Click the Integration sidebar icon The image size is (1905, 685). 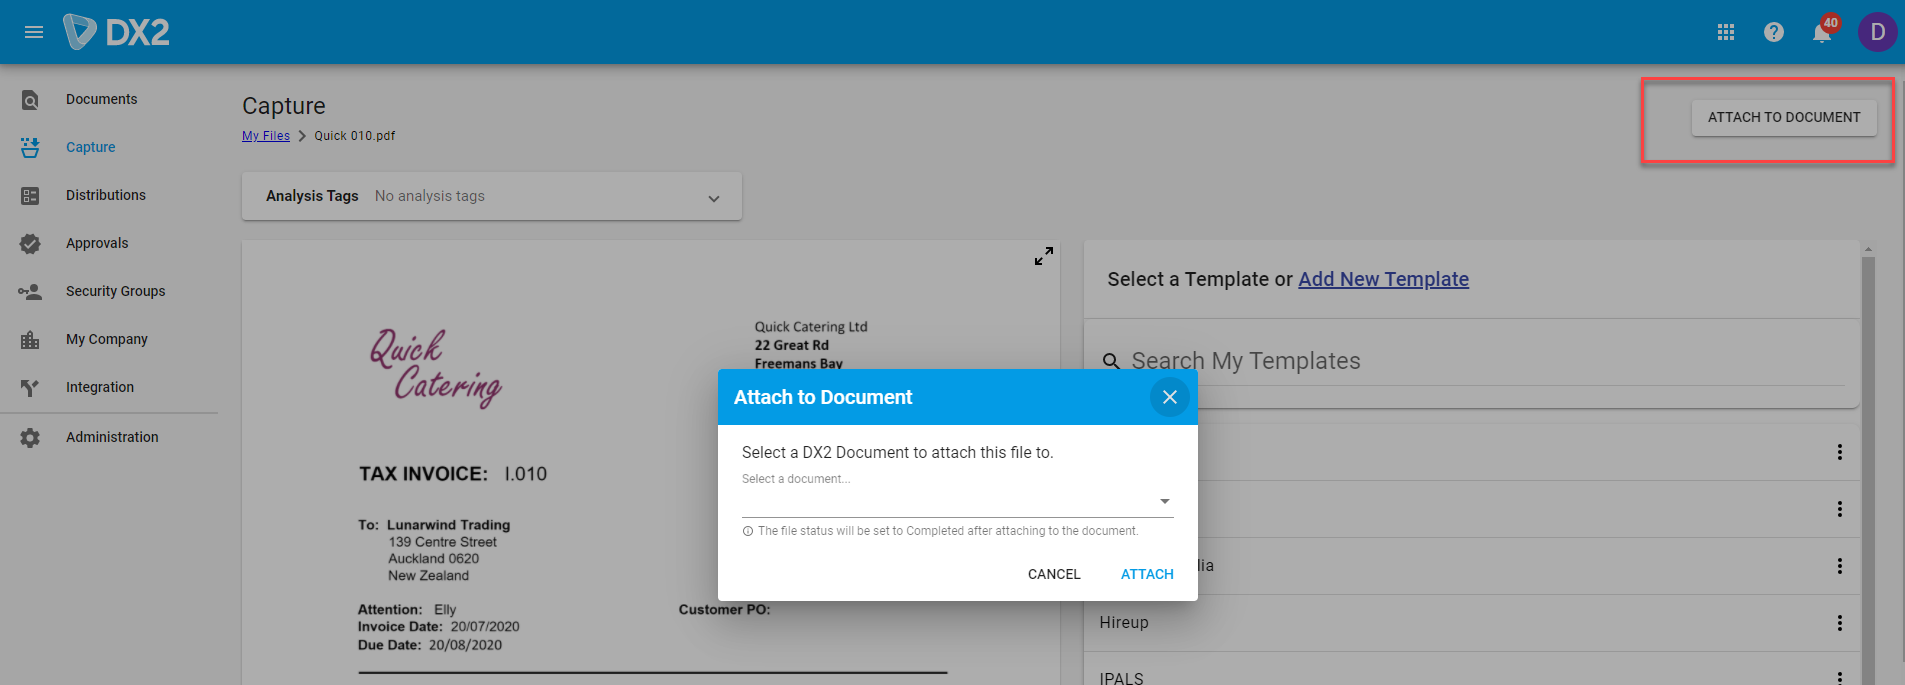click(x=30, y=388)
